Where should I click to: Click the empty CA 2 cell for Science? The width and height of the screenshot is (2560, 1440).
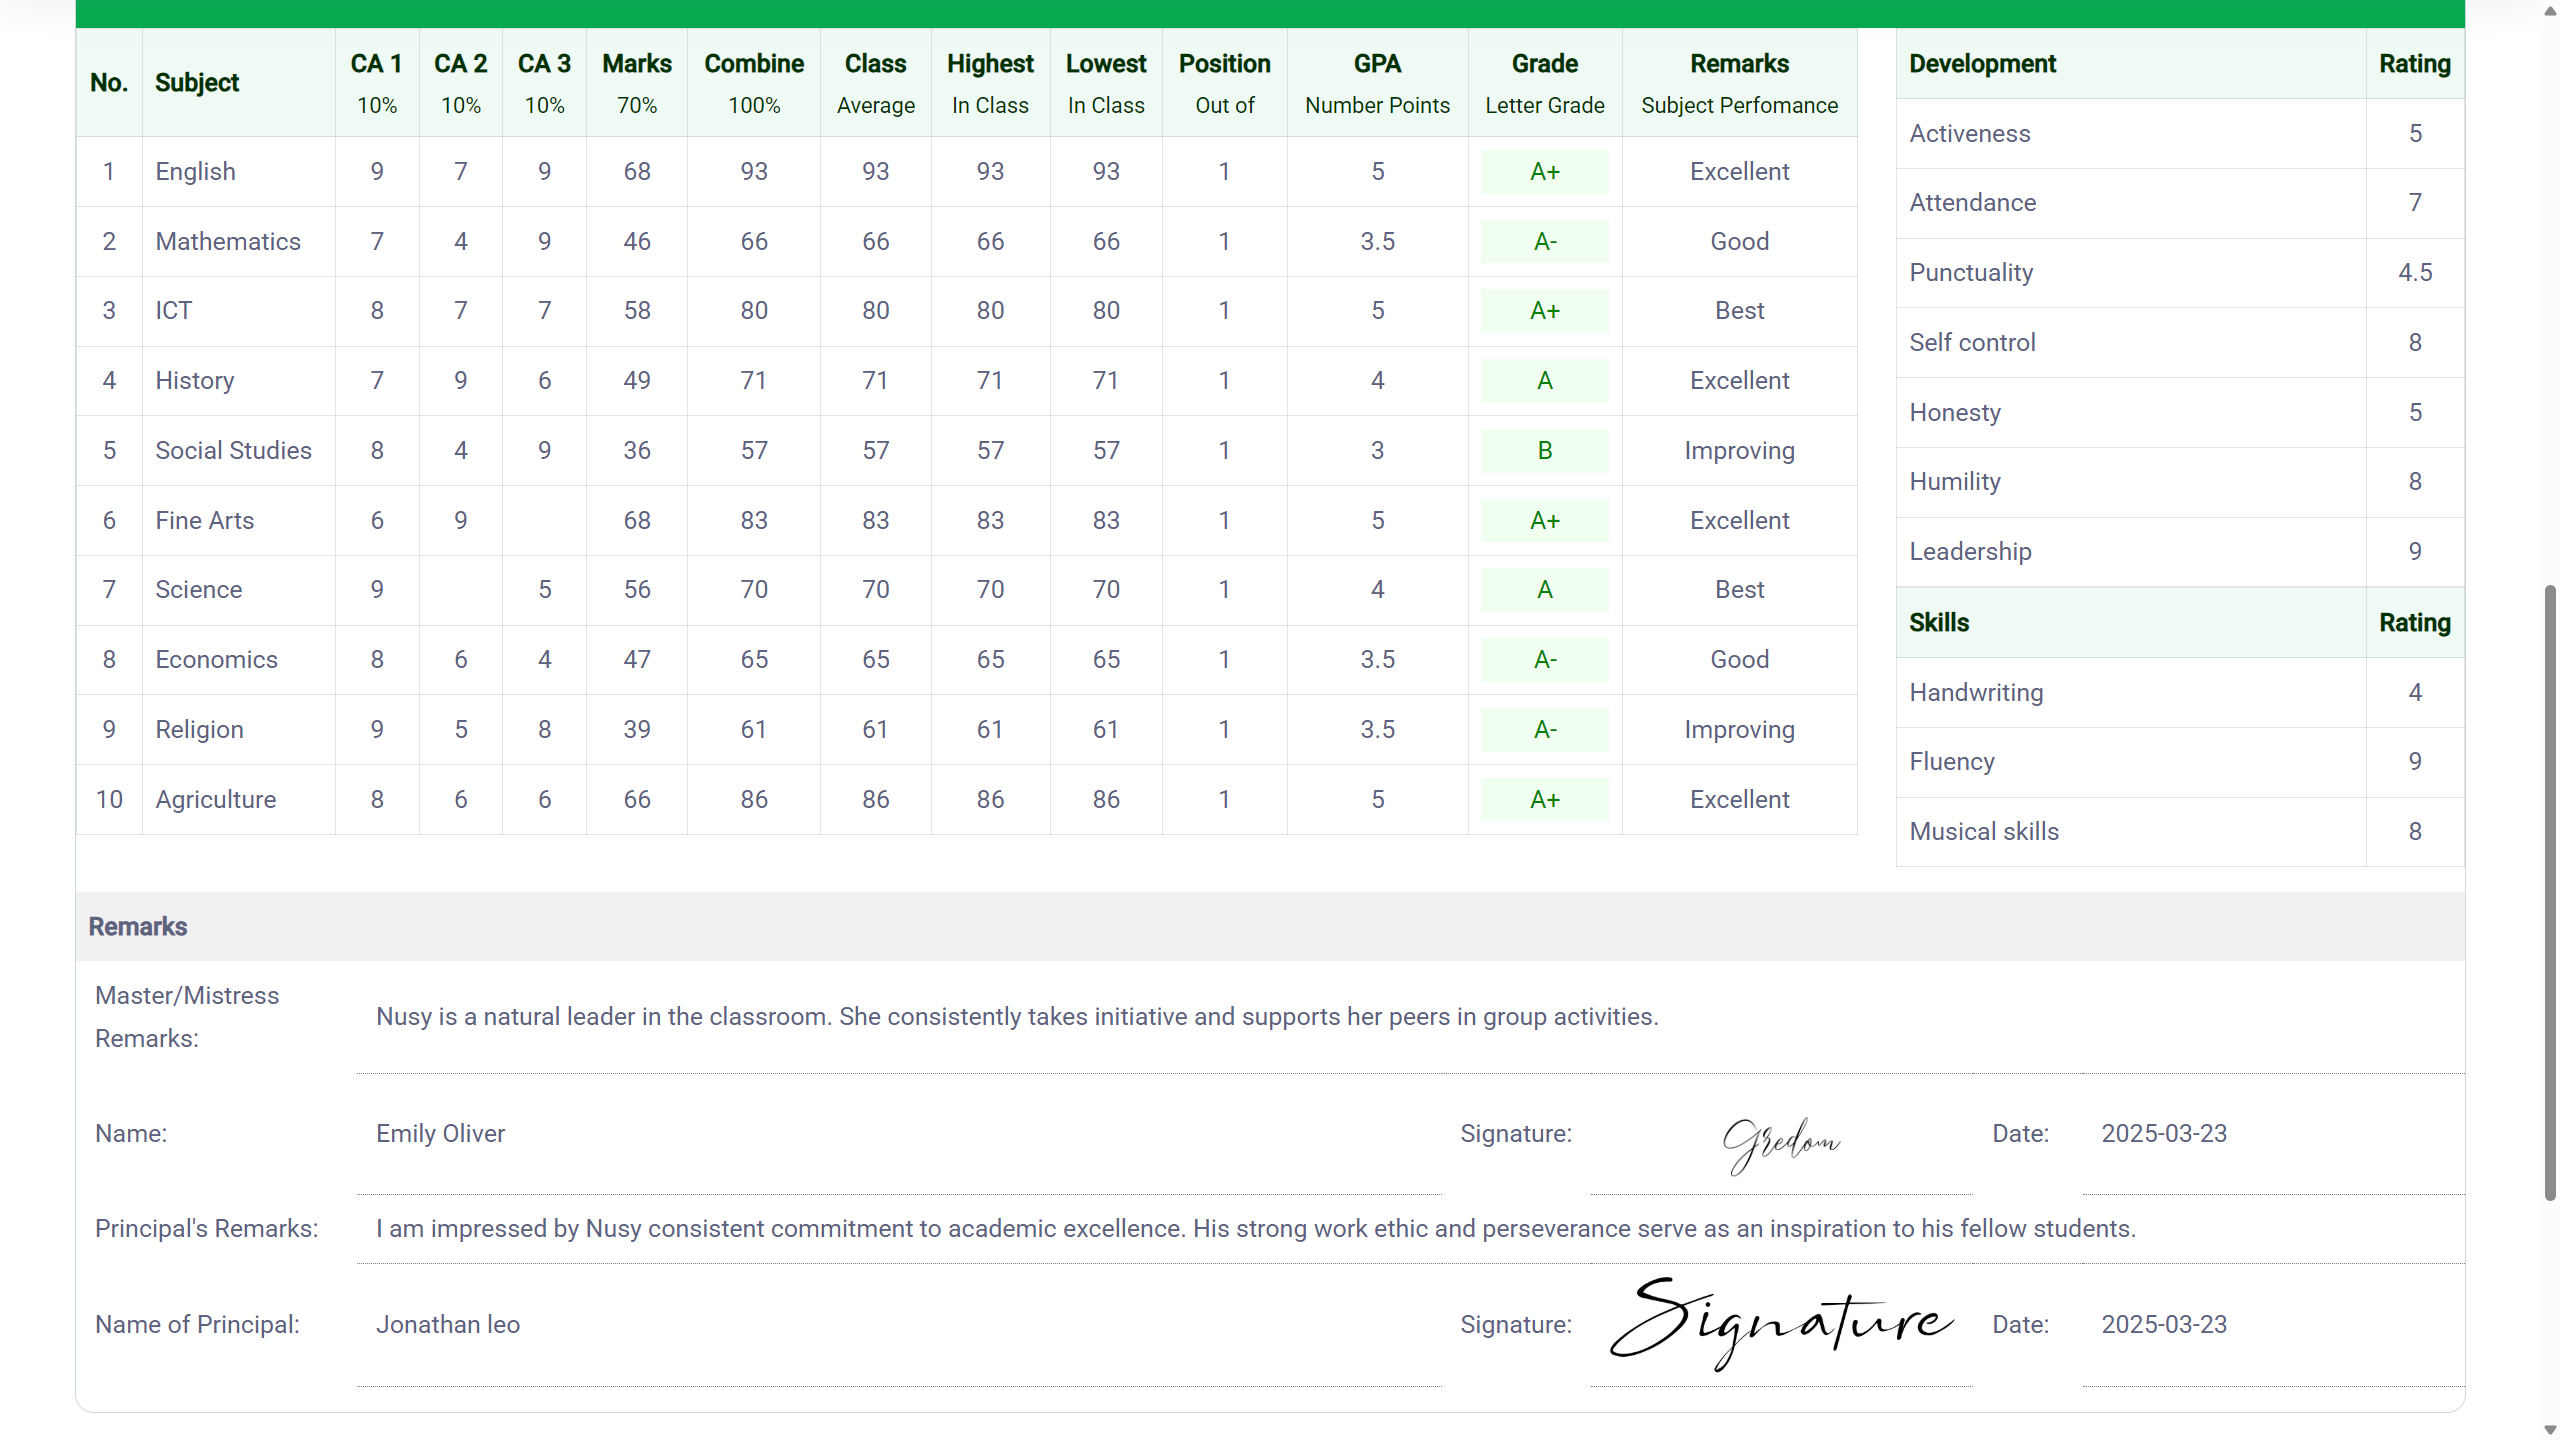coord(460,590)
